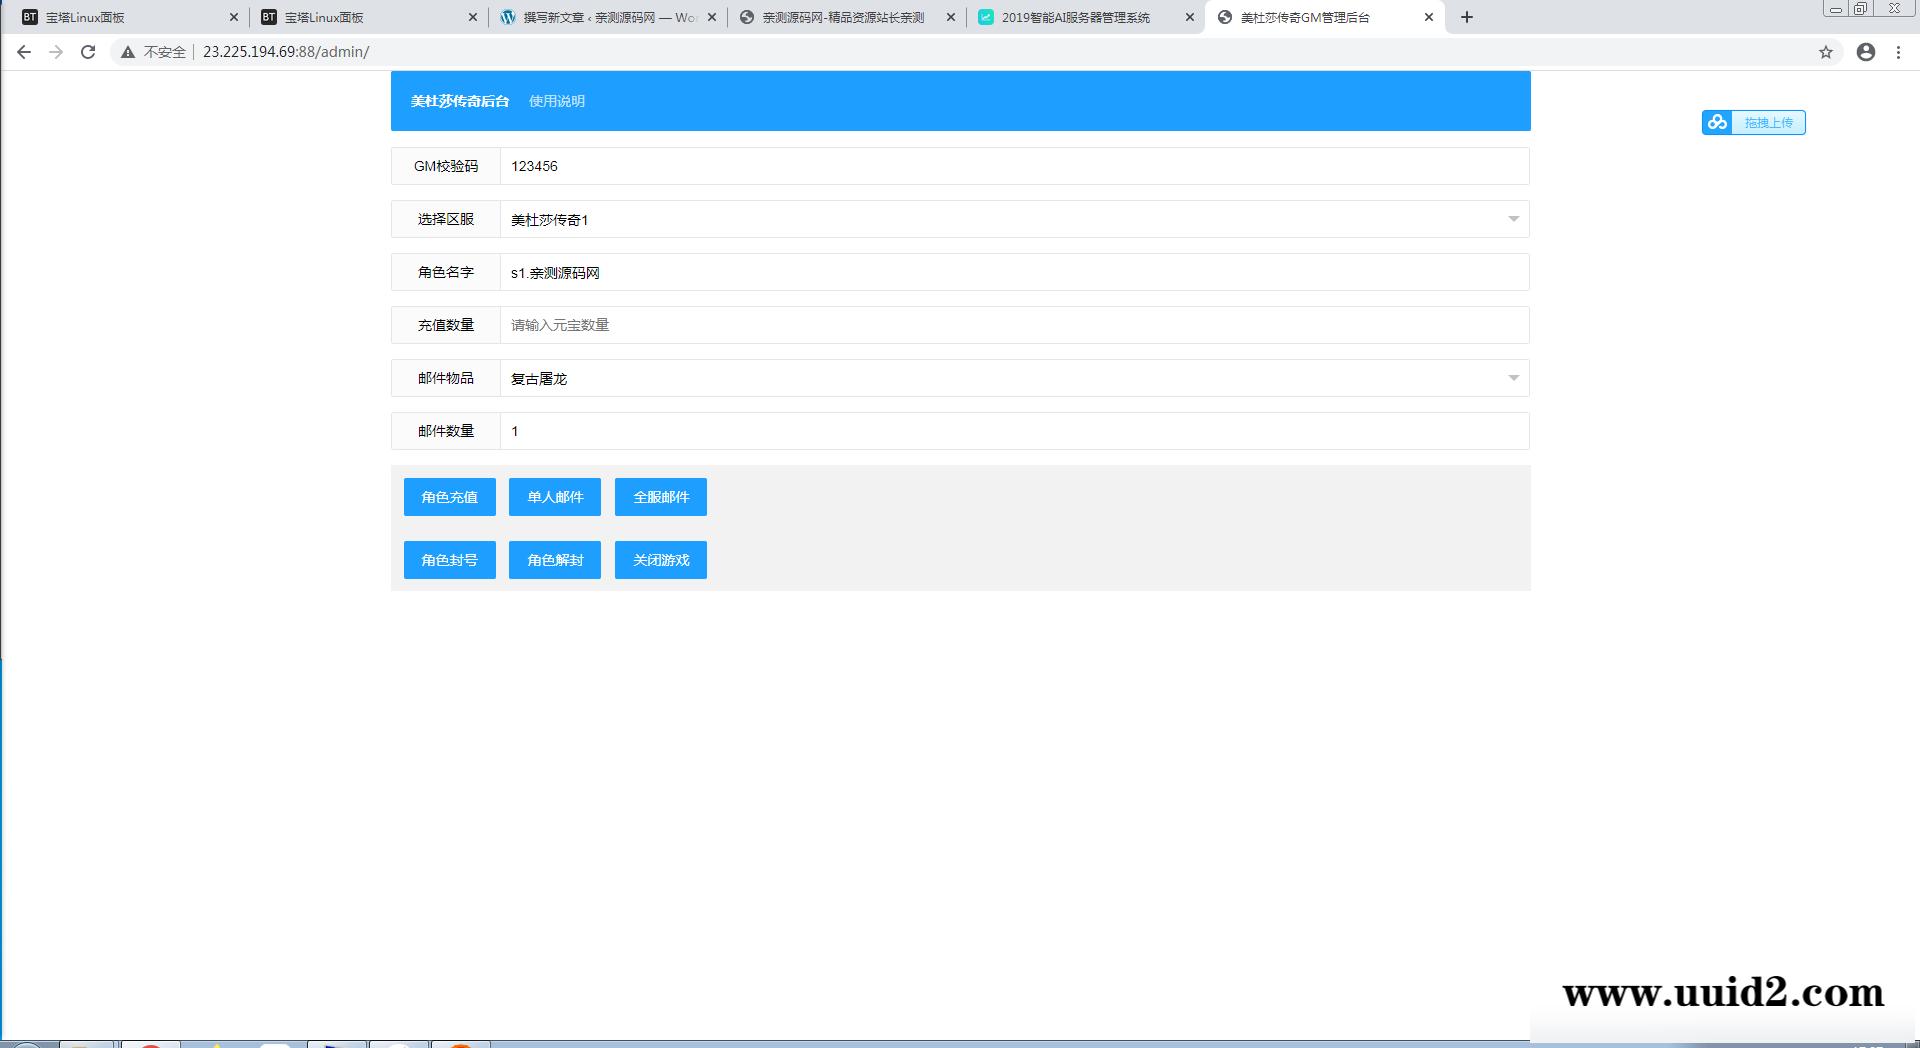Reload the page with refresh icon
Screen dimensions: 1920x1048
click(88, 52)
